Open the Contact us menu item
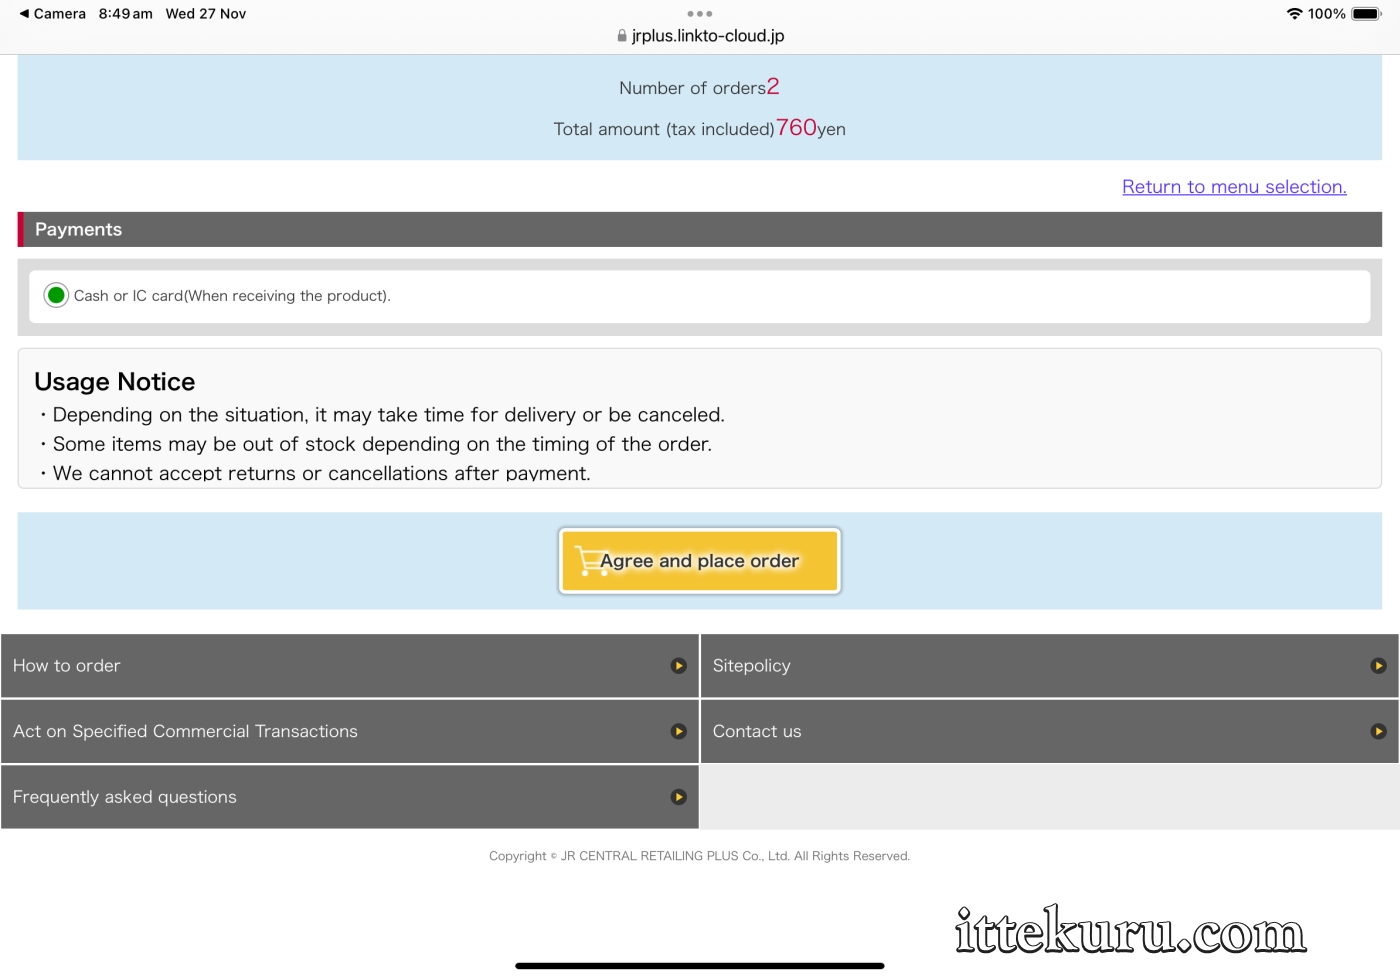This screenshot has height=978, width=1400. click(x=757, y=732)
